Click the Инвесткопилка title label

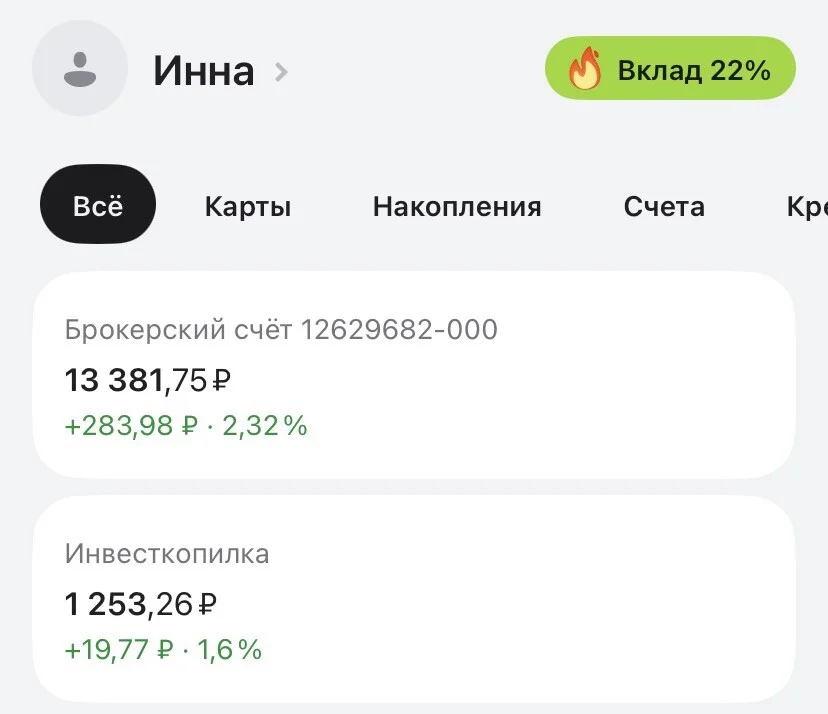click(167, 554)
